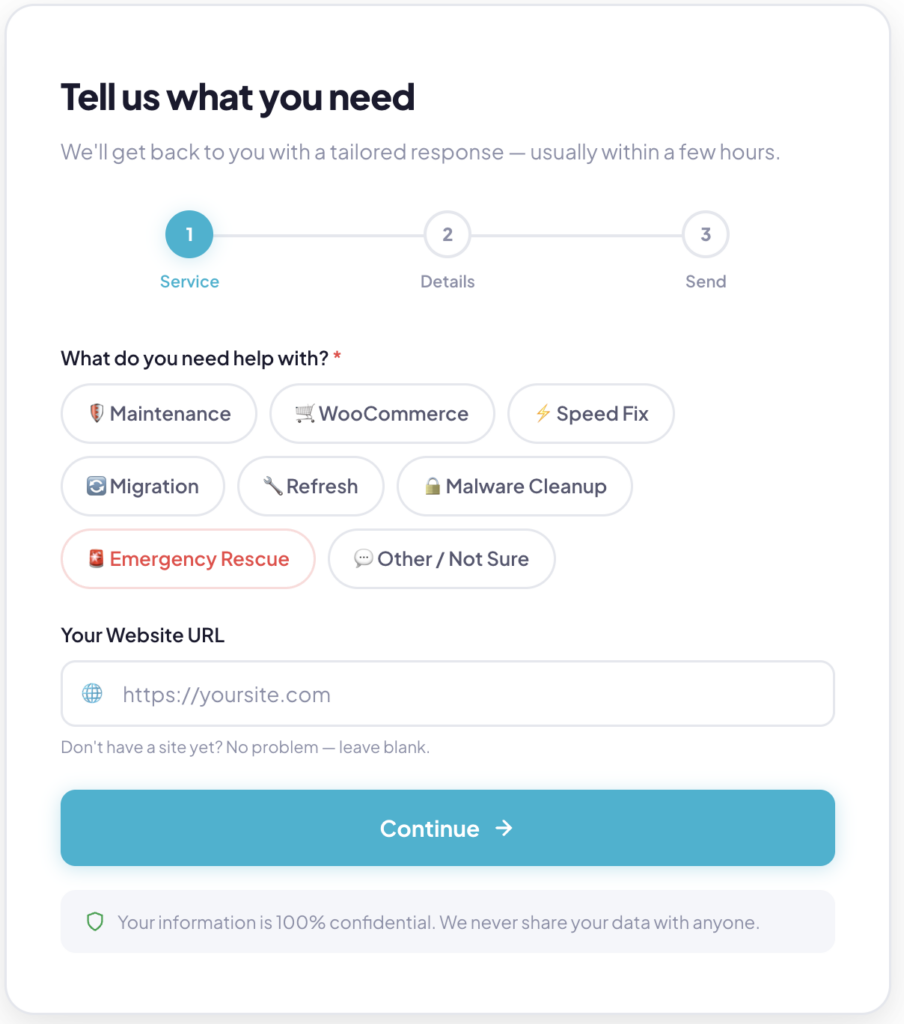
Task: Click the wrench icon on Refresh
Action: click(x=272, y=487)
